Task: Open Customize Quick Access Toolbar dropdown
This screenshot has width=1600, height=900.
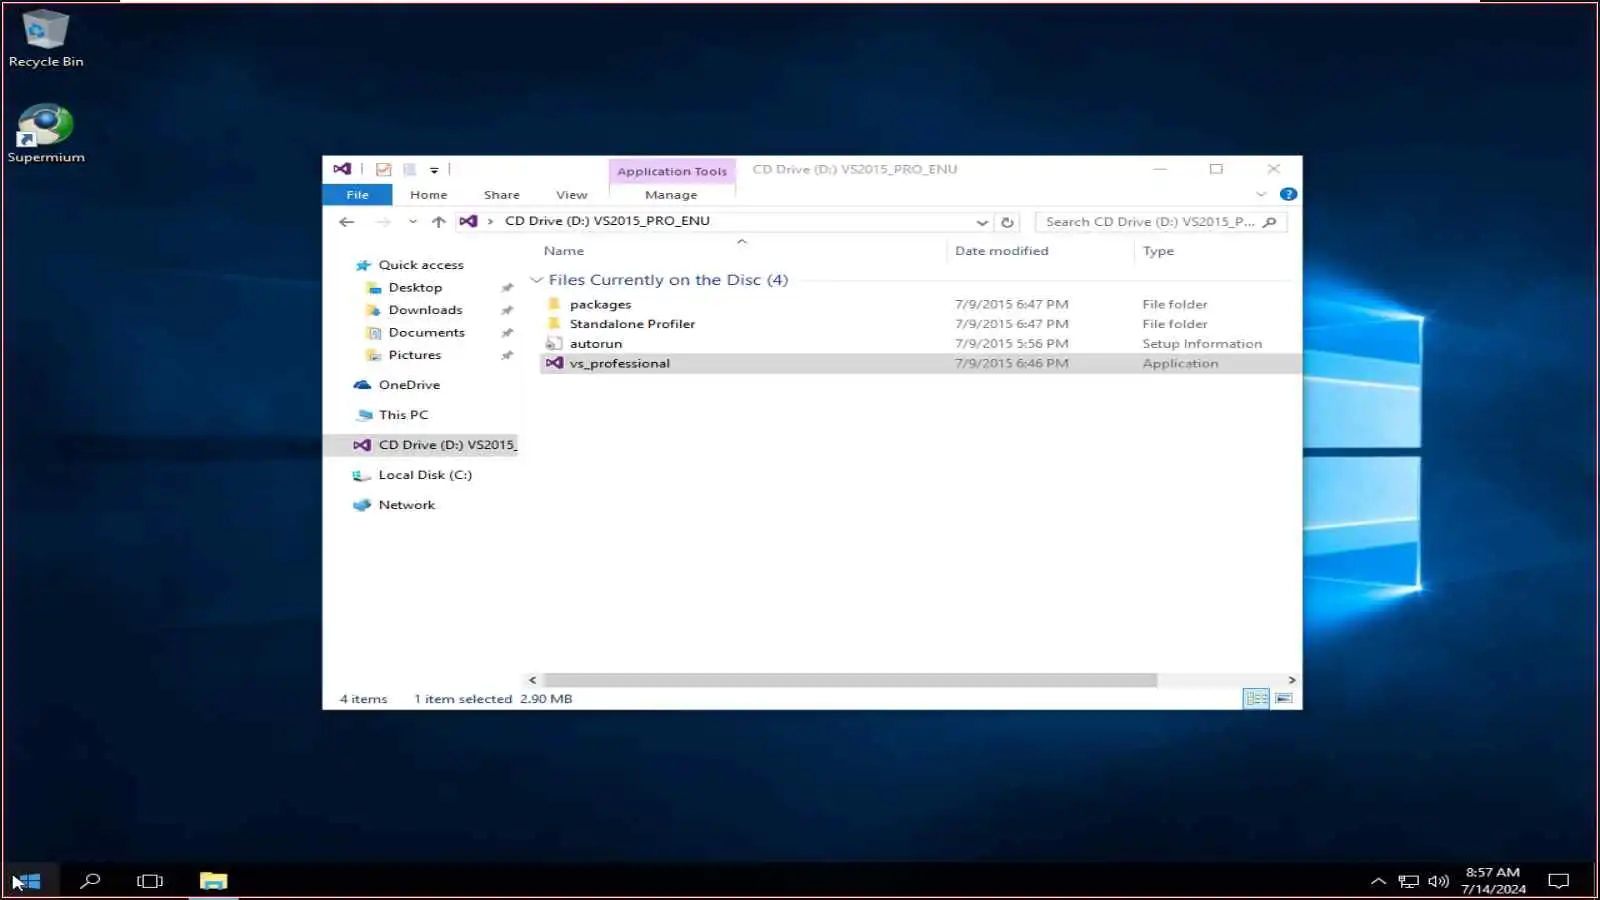Action: point(434,170)
